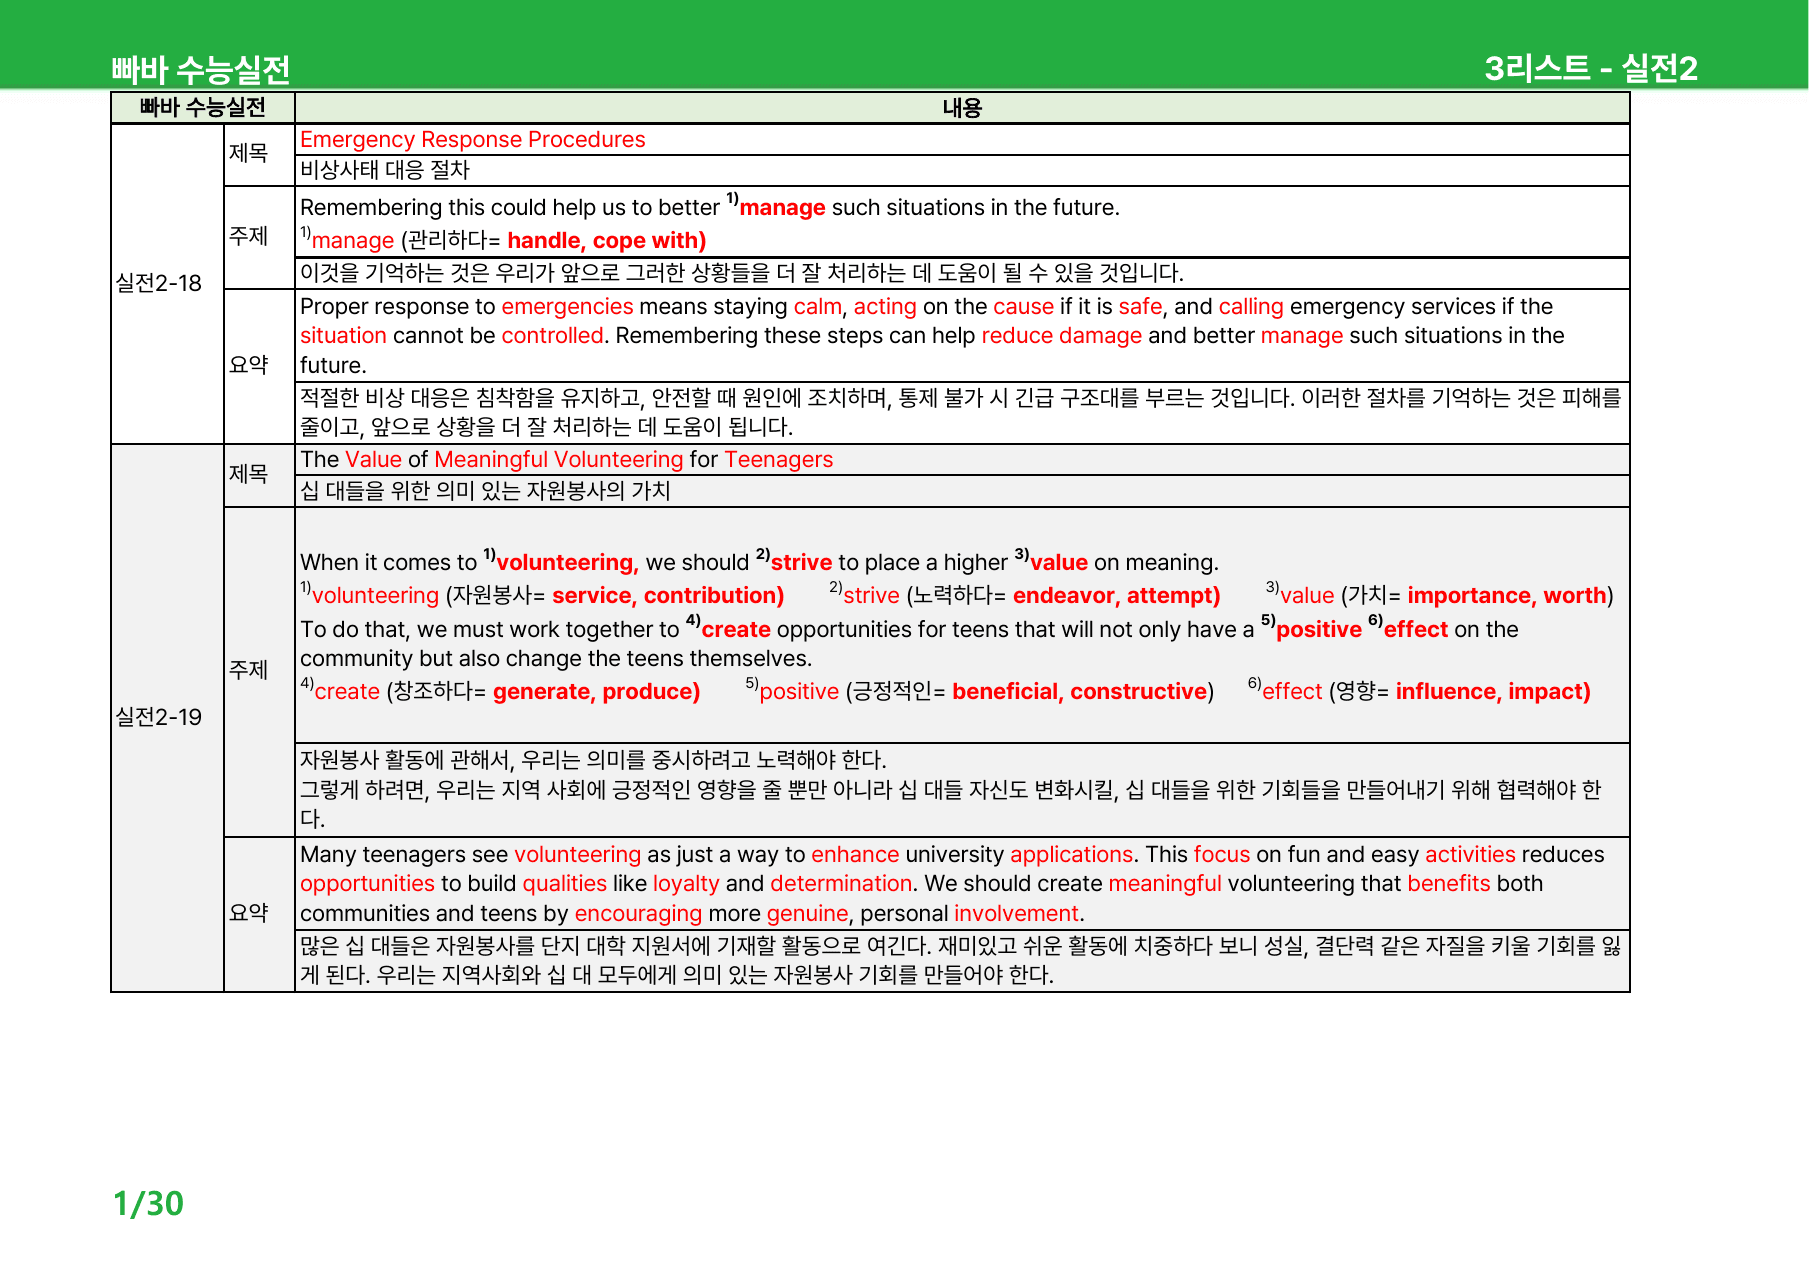
Task: Click the synonyms 'influence, impact)'
Action: pos(1493,692)
